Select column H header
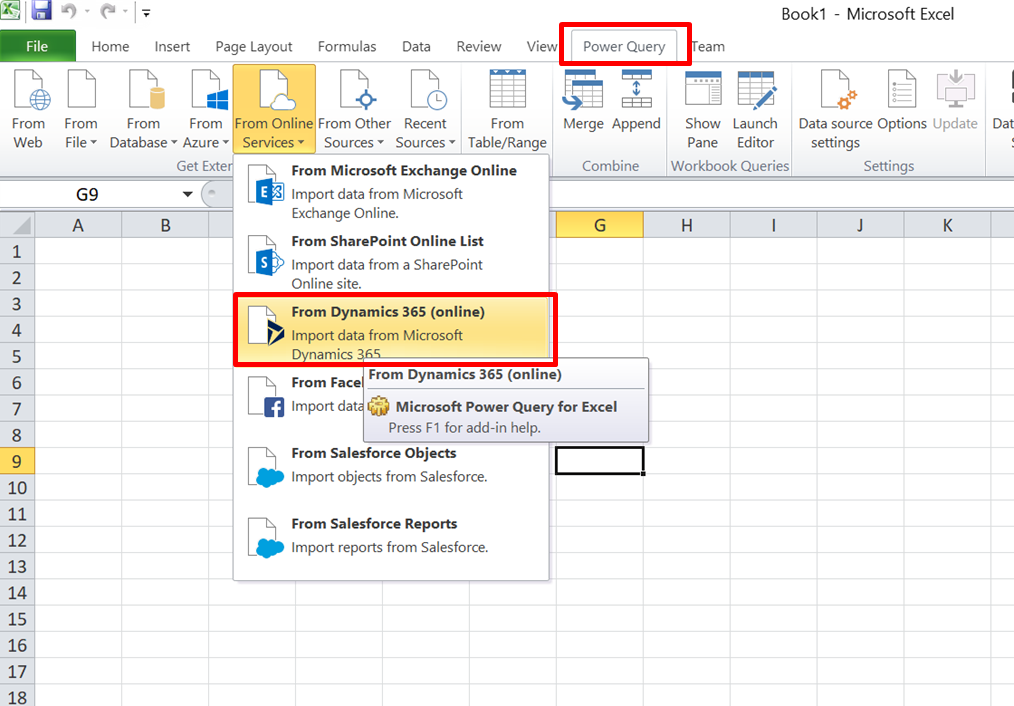Viewport: 1014px width, 706px height. pyautogui.click(x=686, y=226)
